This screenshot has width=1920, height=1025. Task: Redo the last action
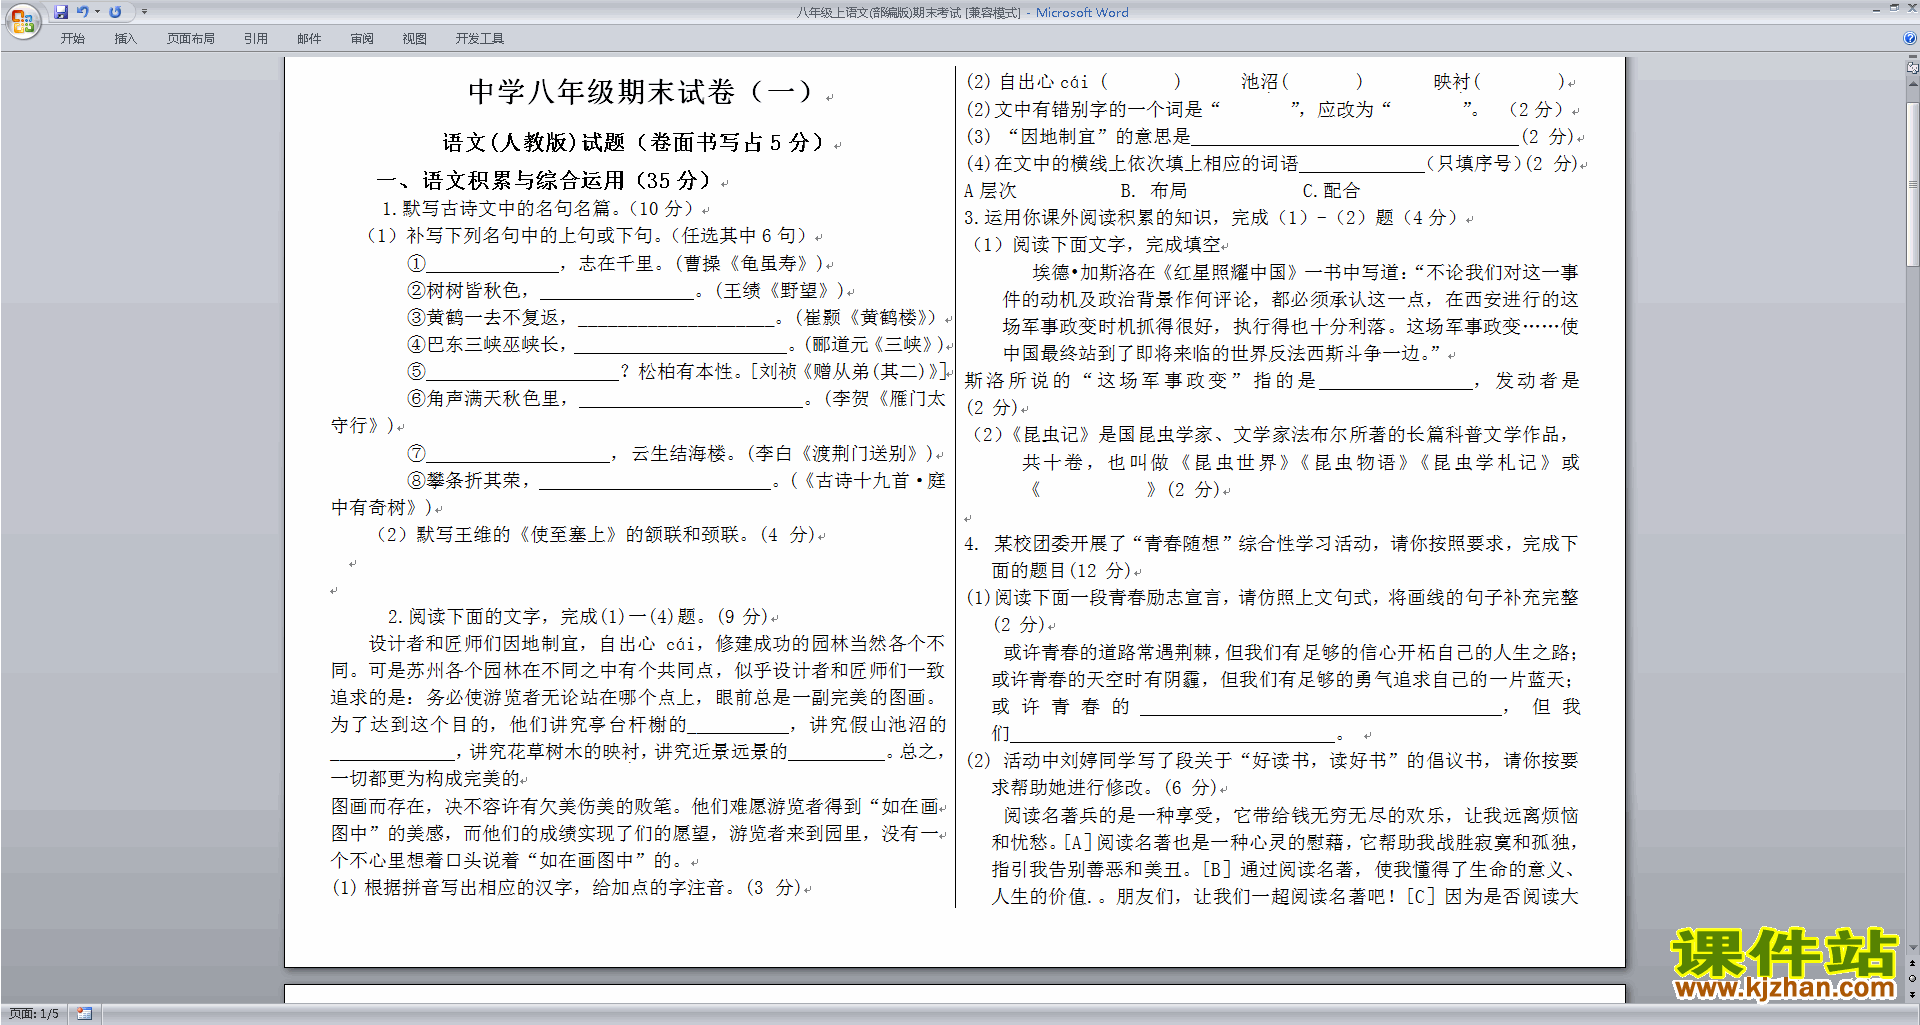[x=115, y=12]
